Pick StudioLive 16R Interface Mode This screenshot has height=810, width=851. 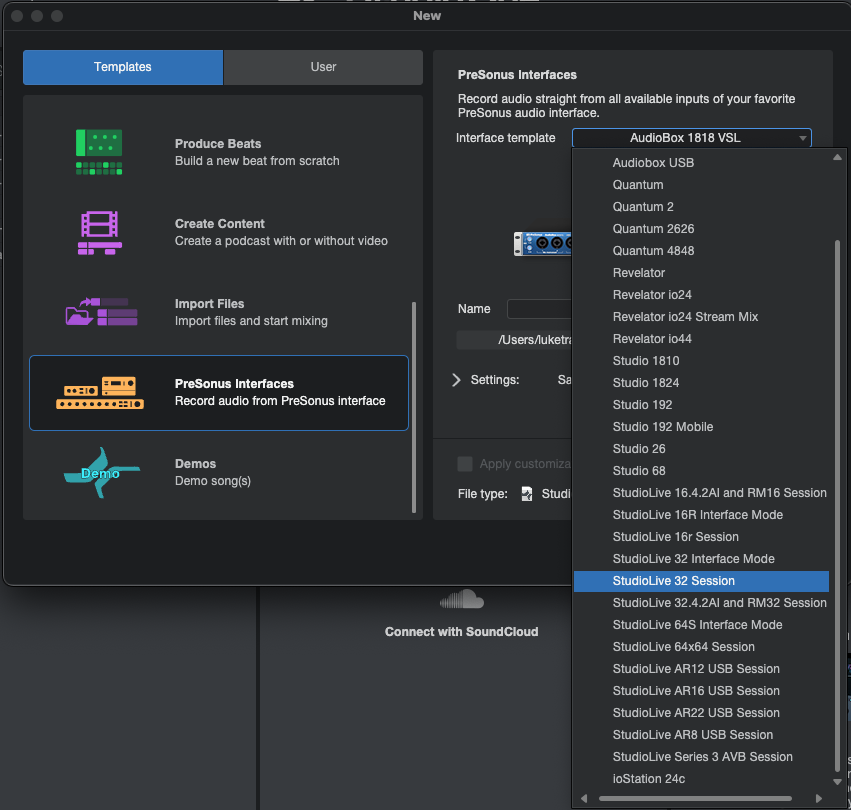tap(701, 515)
